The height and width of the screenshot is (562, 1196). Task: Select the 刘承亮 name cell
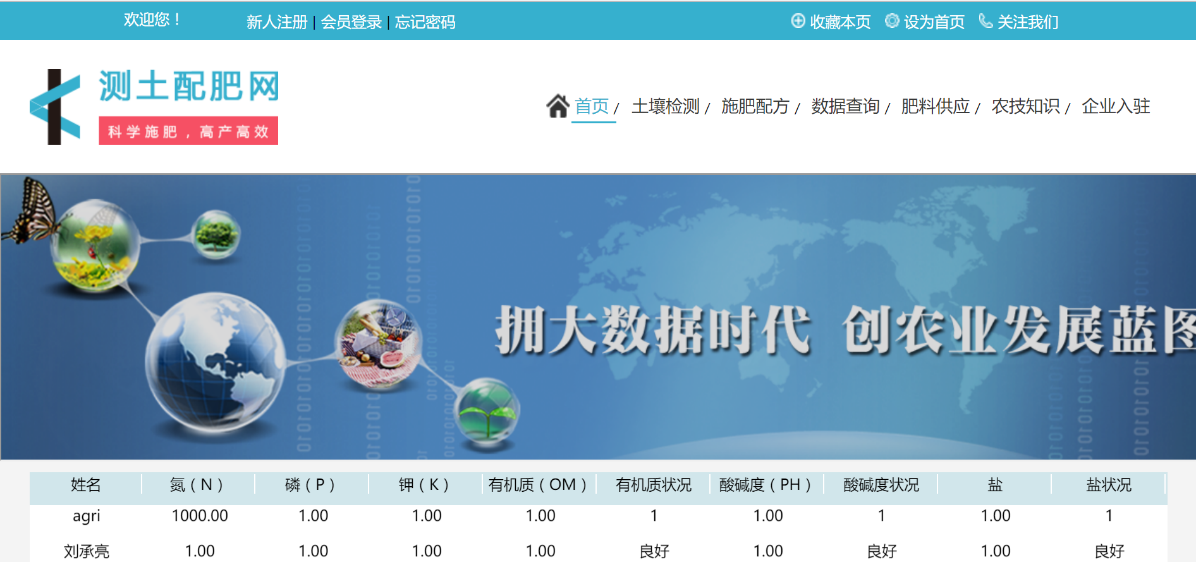[x=86, y=551]
